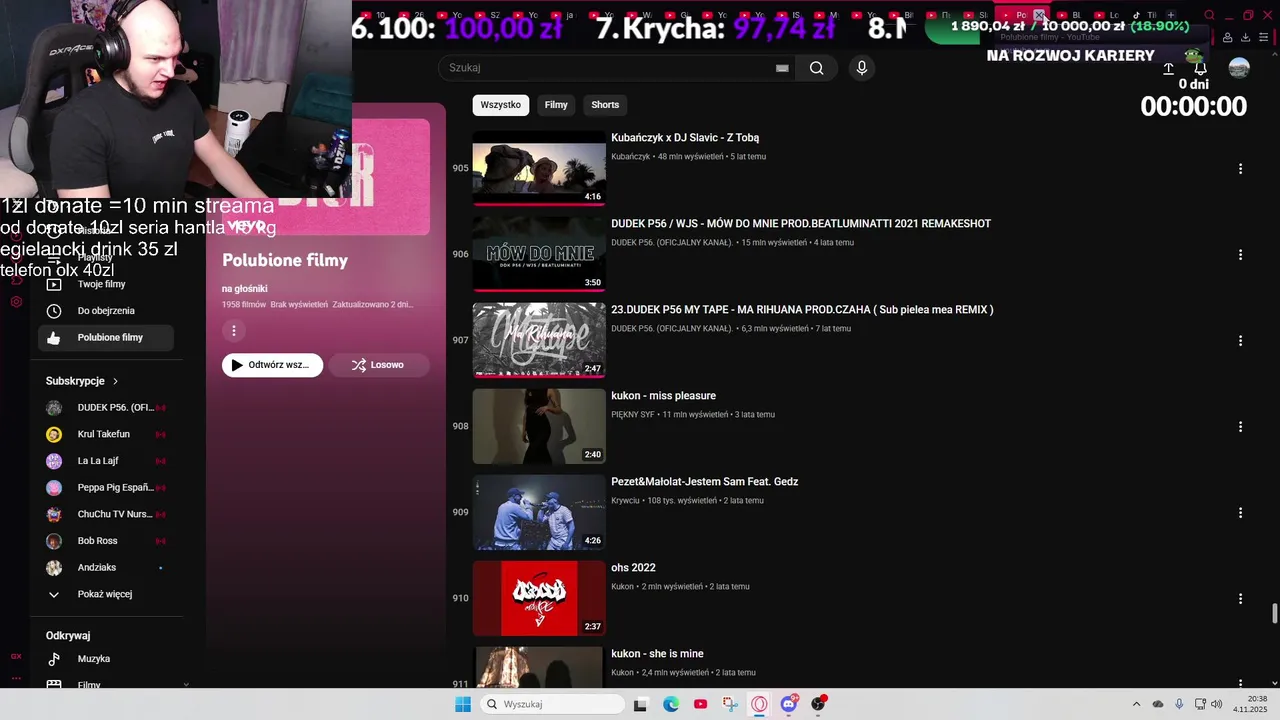Select Polubione filmy in the left sidebar

click(105, 338)
